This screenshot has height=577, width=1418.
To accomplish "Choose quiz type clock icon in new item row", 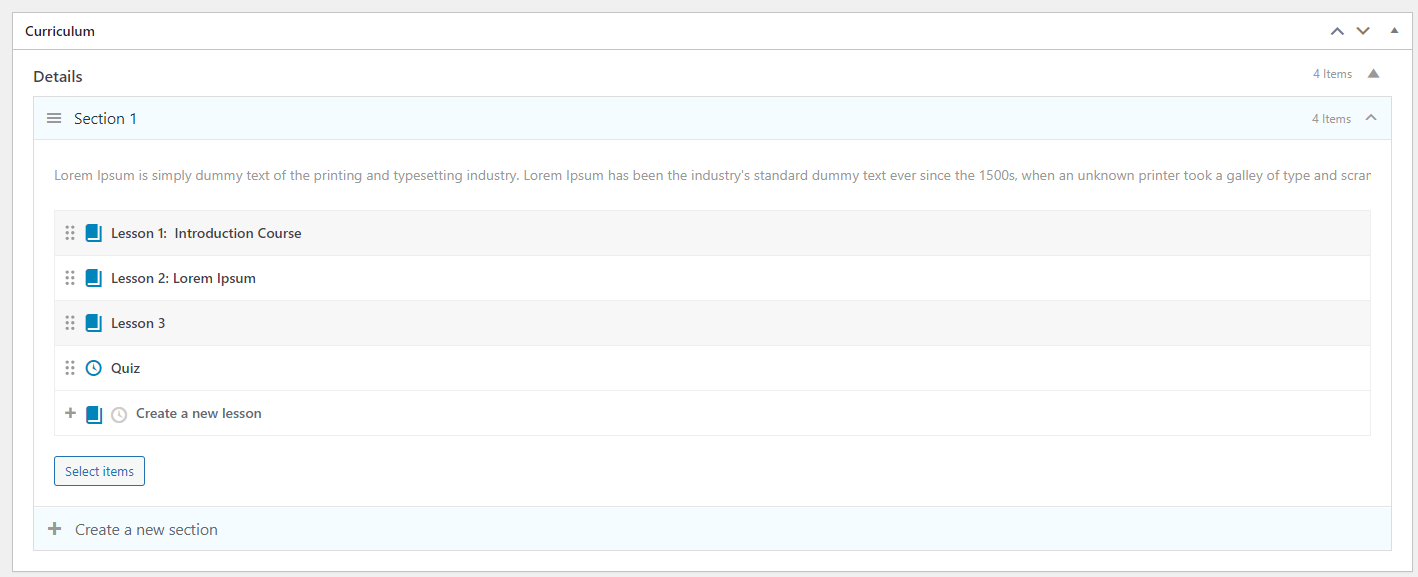I will click(x=119, y=414).
